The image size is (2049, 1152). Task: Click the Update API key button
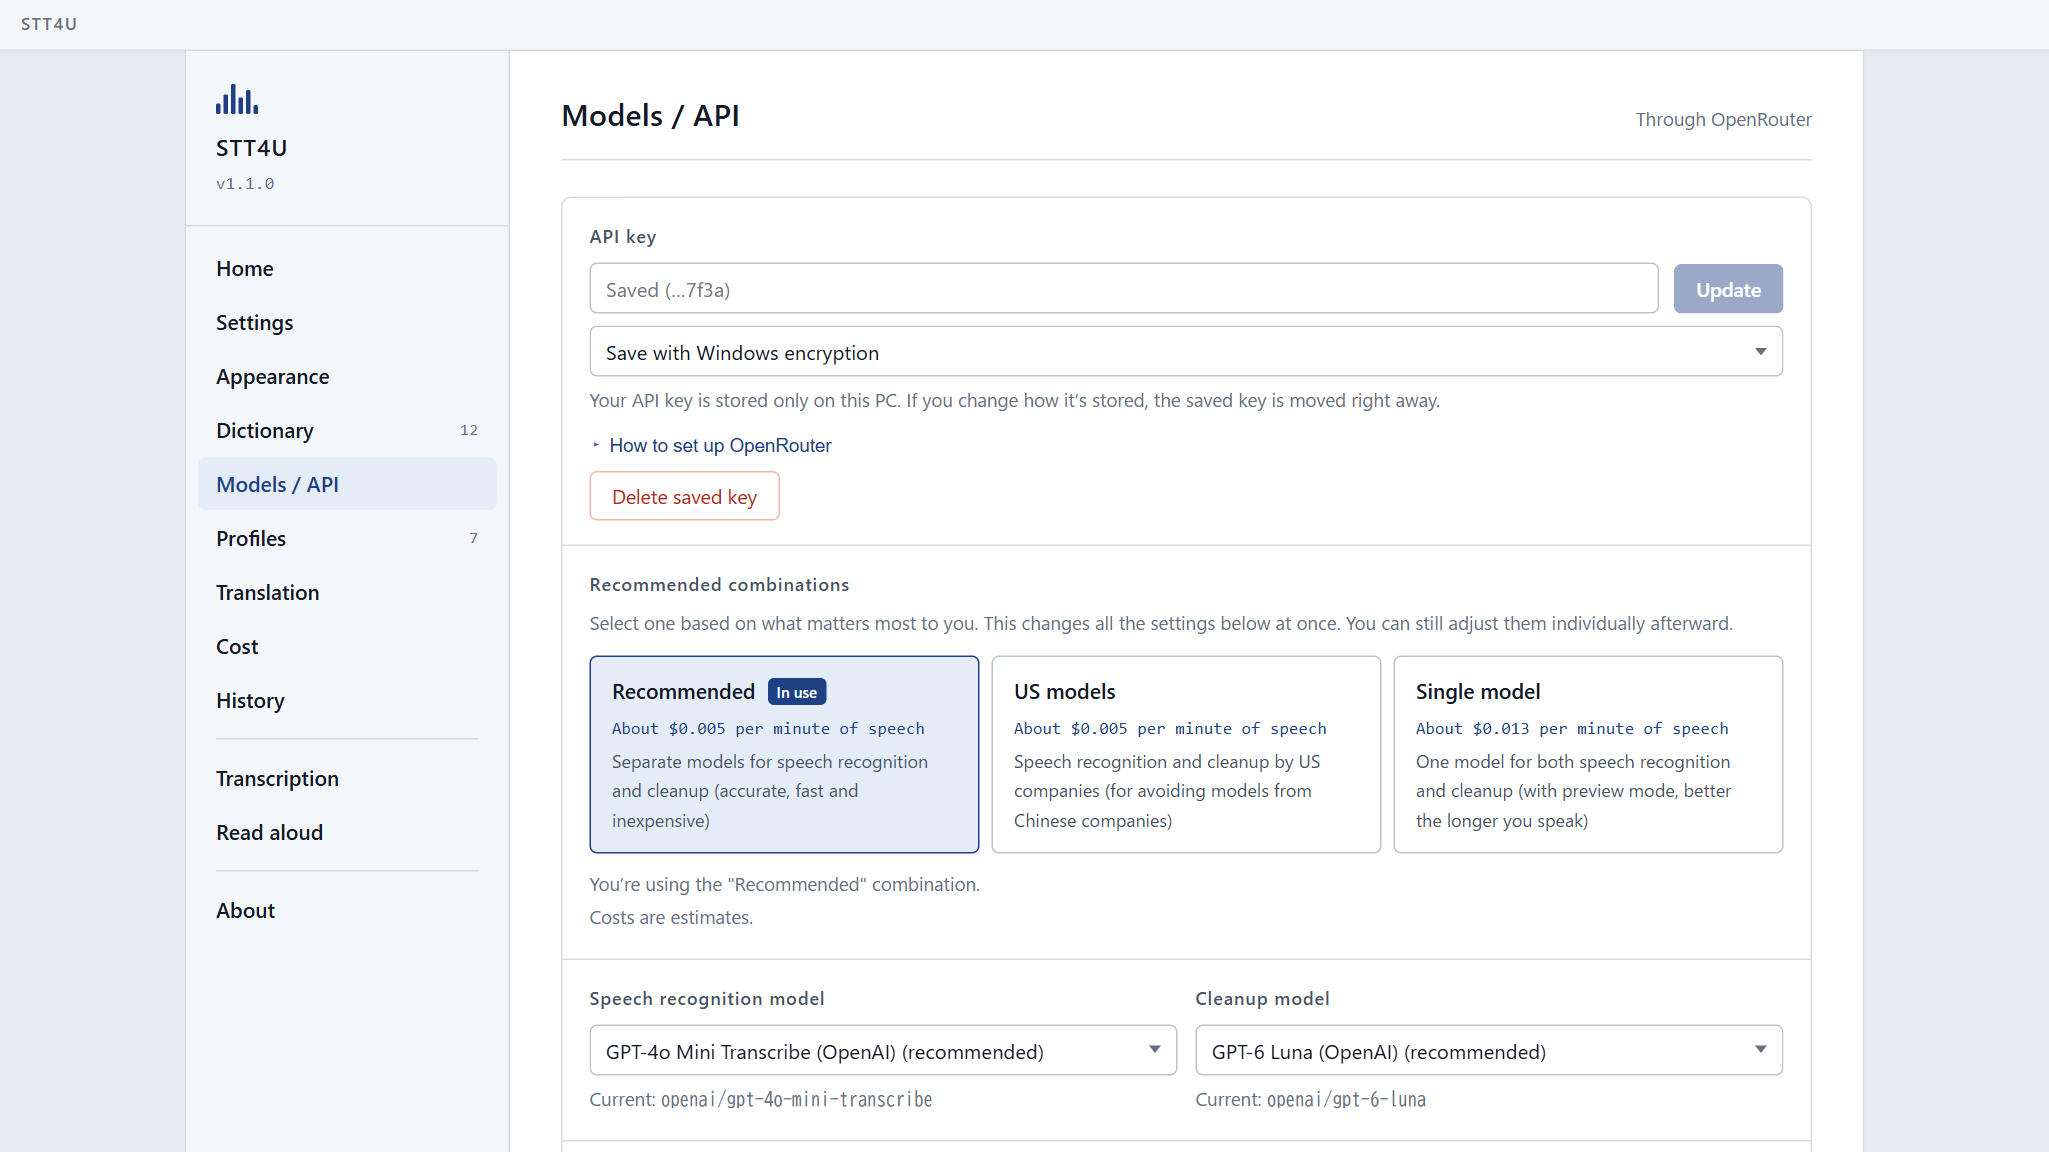(x=1728, y=289)
